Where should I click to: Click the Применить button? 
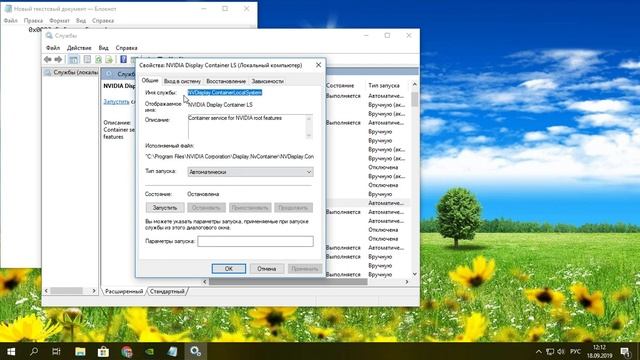click(304, 269)
